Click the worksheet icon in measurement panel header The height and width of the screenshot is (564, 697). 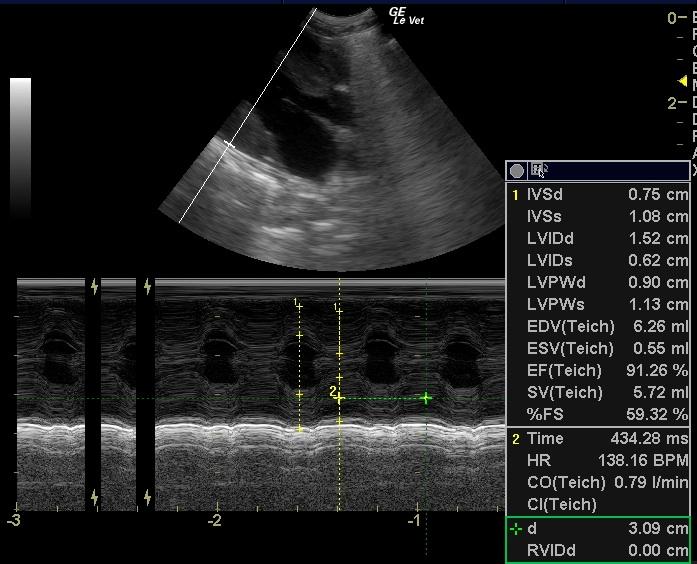pos(538,171)
